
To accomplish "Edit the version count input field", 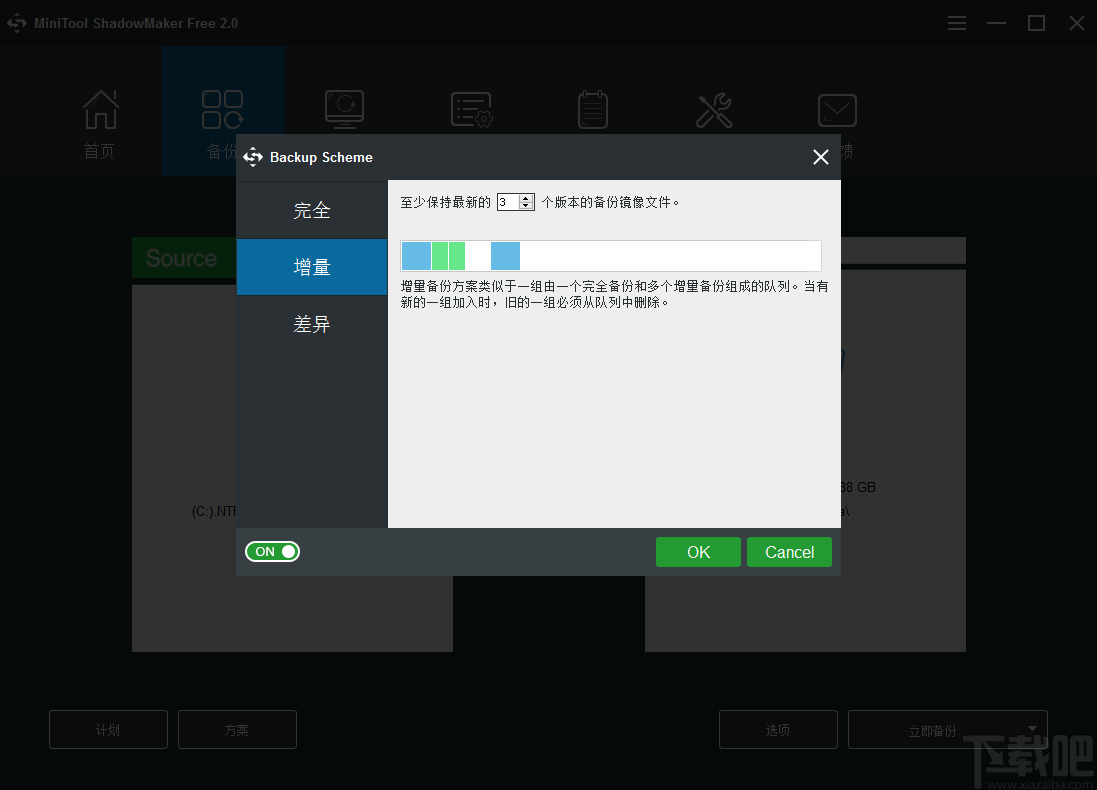I will point(509,201).
